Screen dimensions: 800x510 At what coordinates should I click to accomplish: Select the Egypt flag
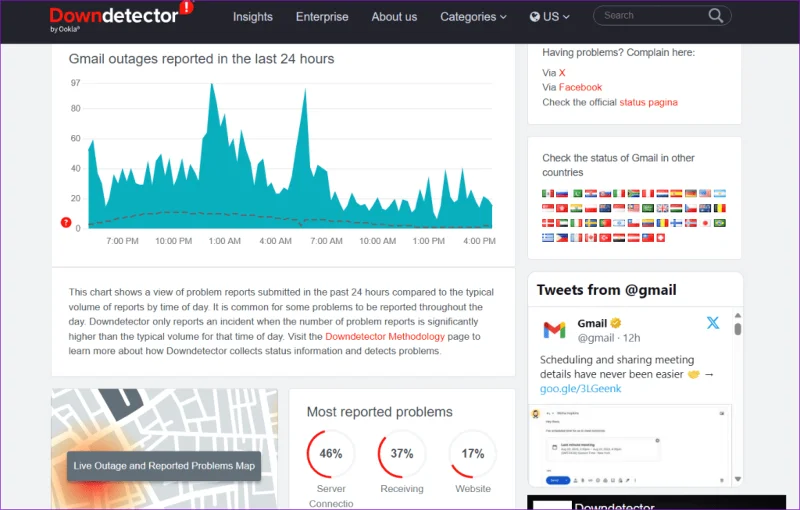pyautogui.click(x=619, y=238)
